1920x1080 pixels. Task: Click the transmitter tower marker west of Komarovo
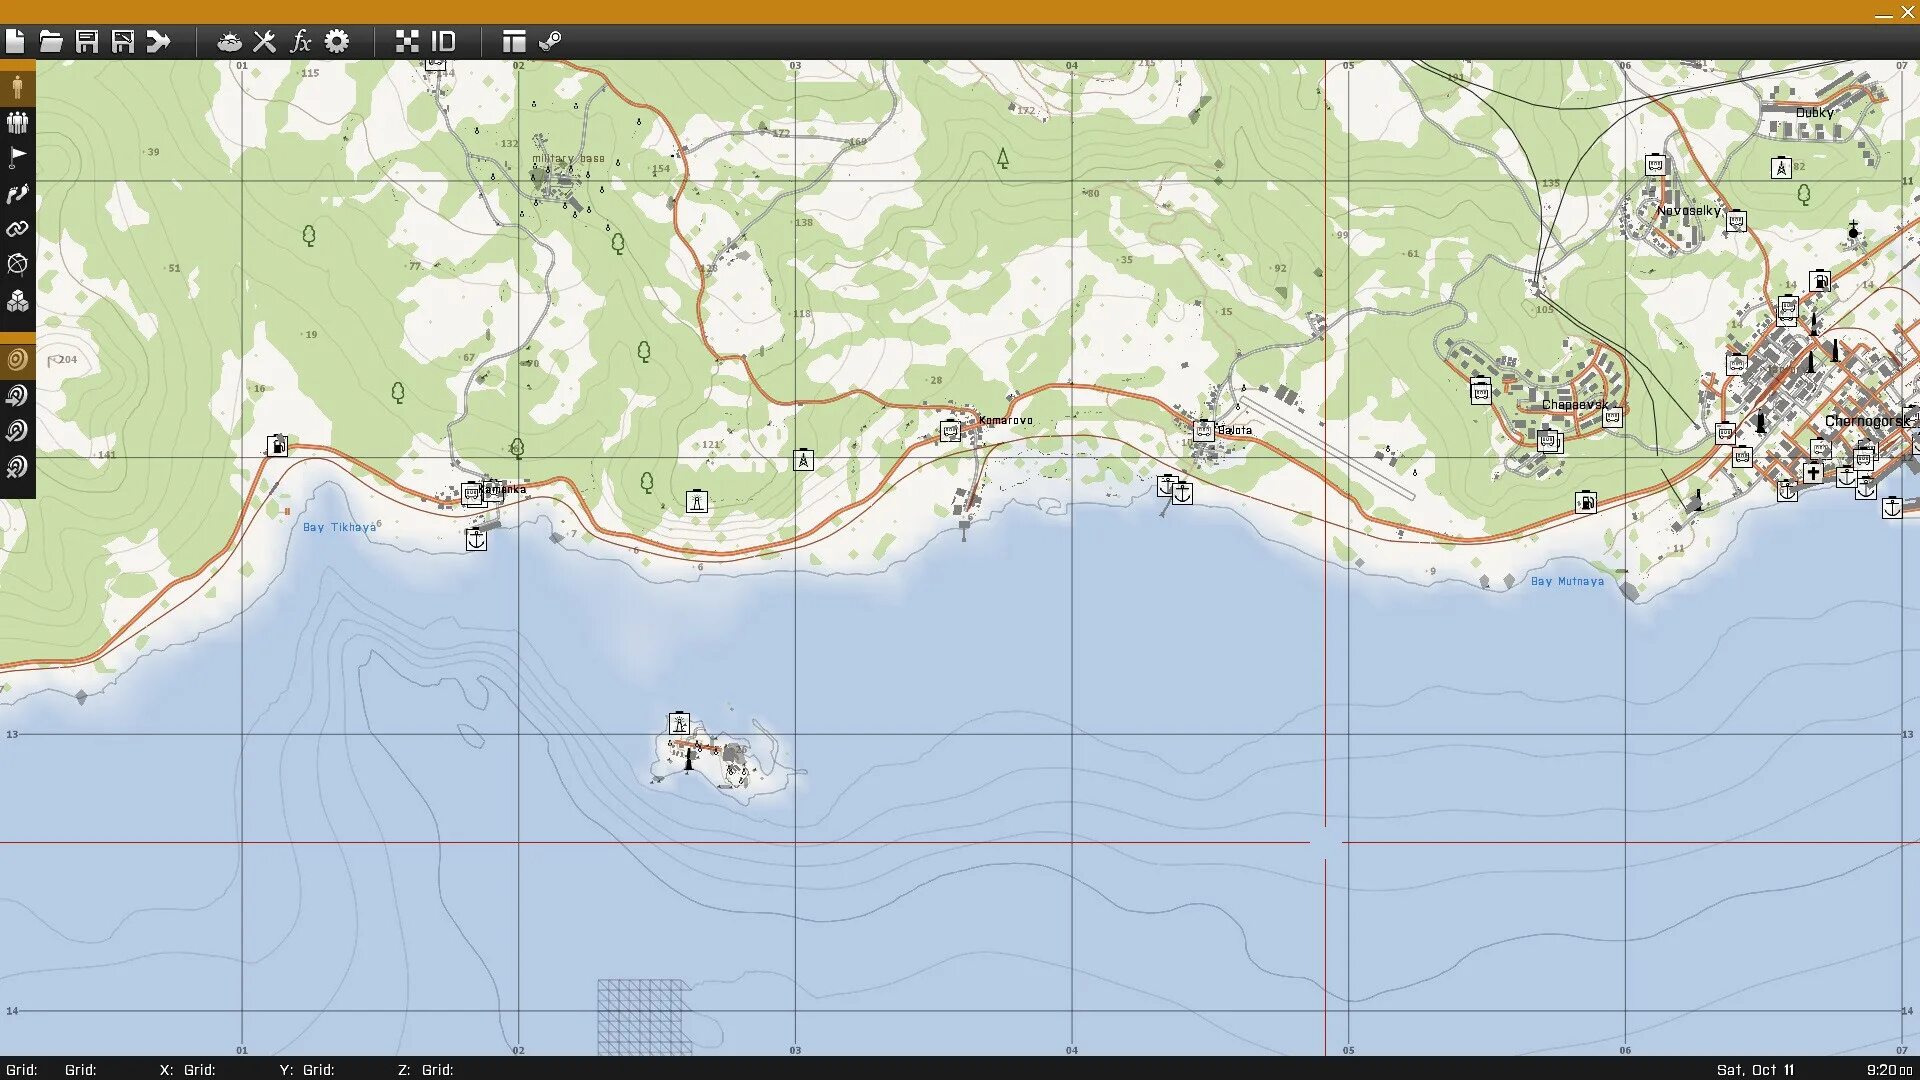click(x=803, y=460)
